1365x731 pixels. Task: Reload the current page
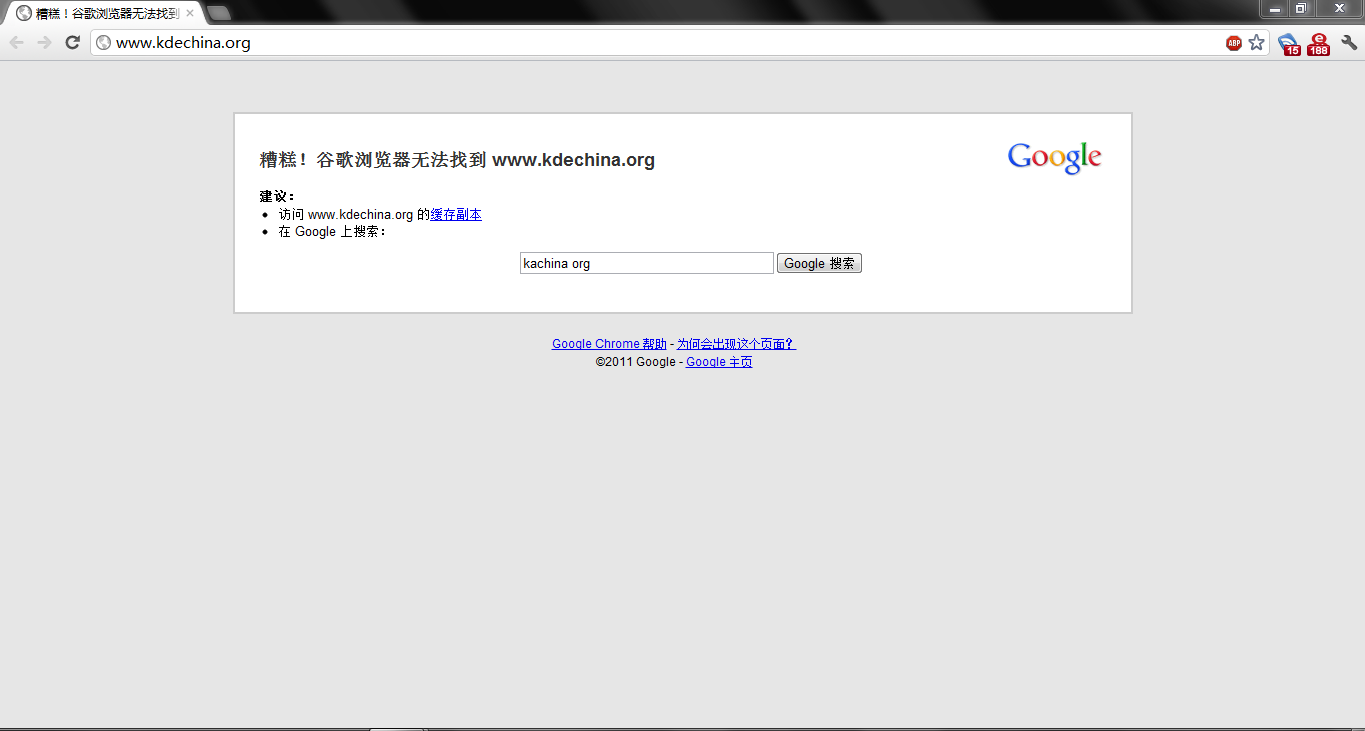click(x=72, y=42)
